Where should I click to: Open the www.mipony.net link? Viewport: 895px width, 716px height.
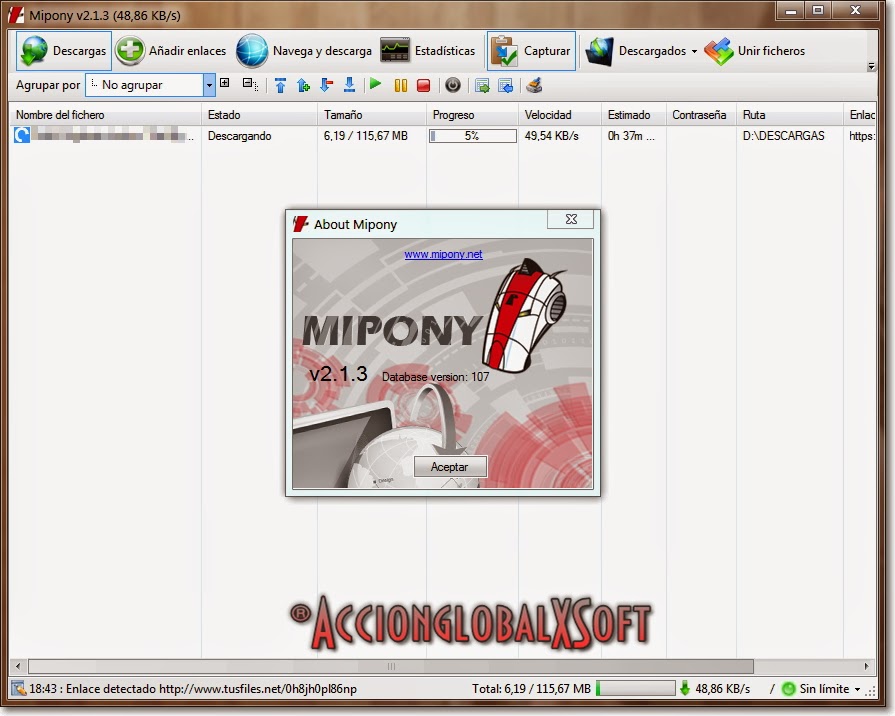coord(443,254)
